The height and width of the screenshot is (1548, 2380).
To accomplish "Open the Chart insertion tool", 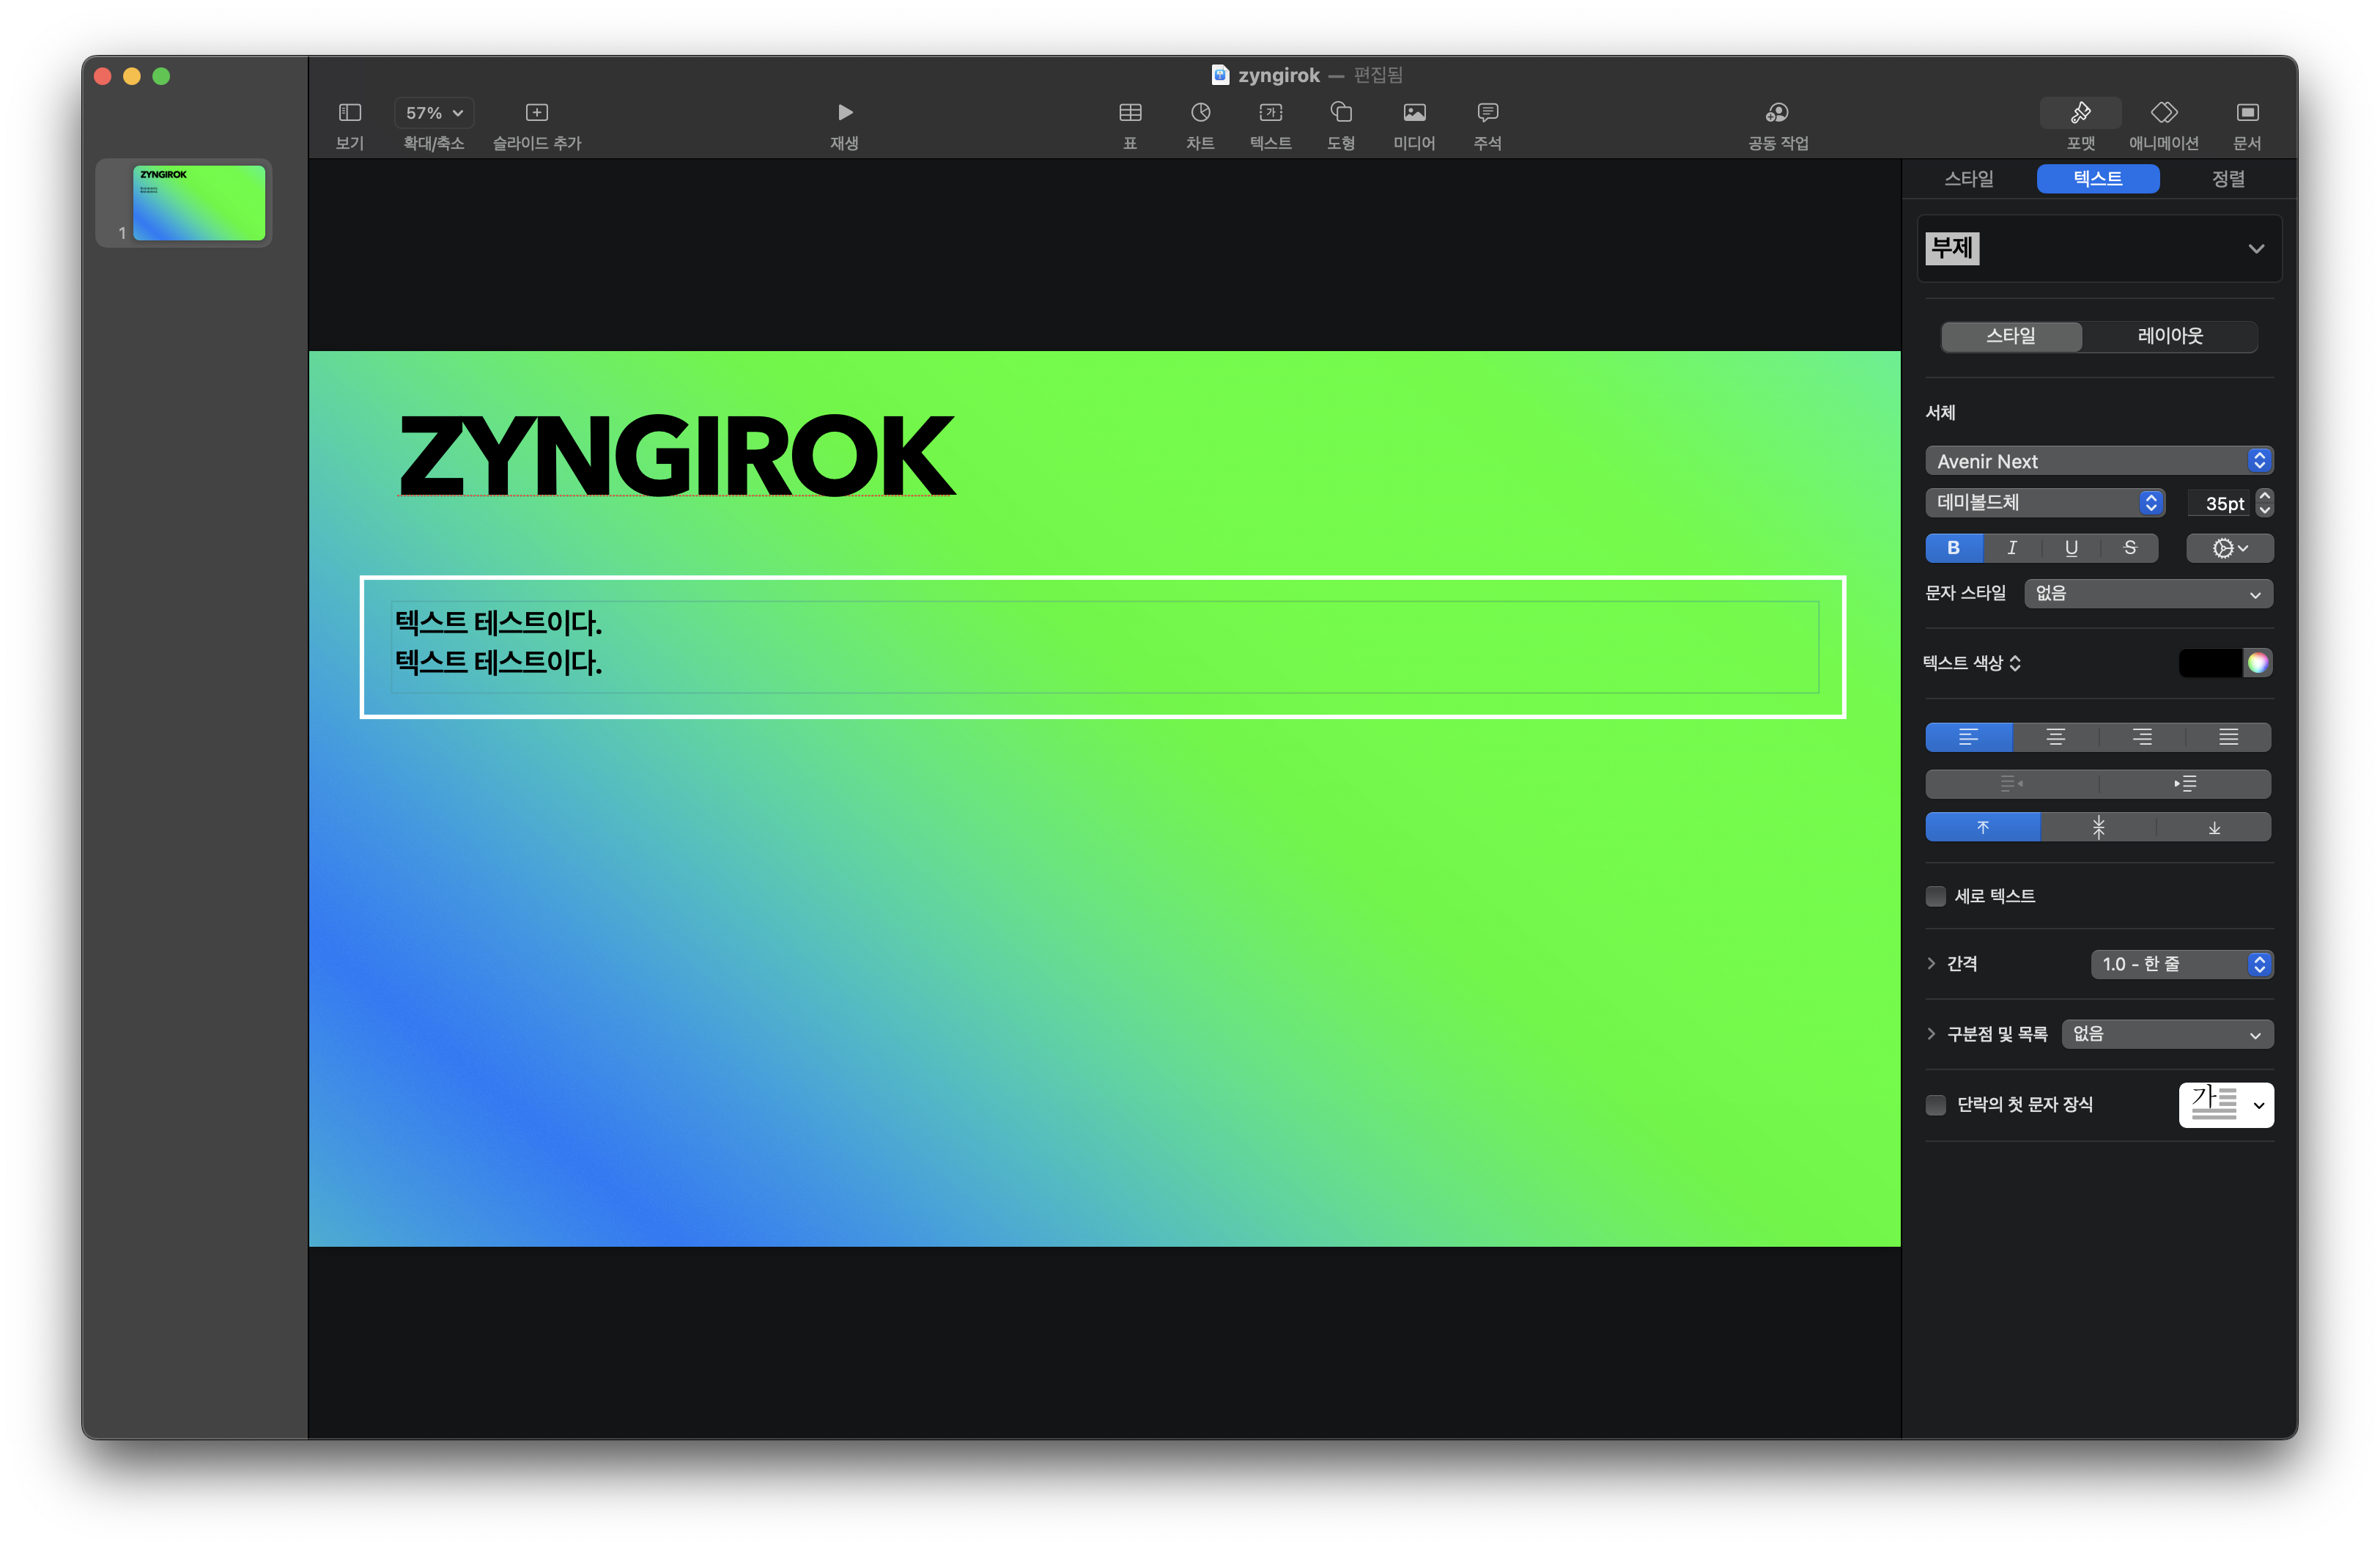I will coord(1200,112).
